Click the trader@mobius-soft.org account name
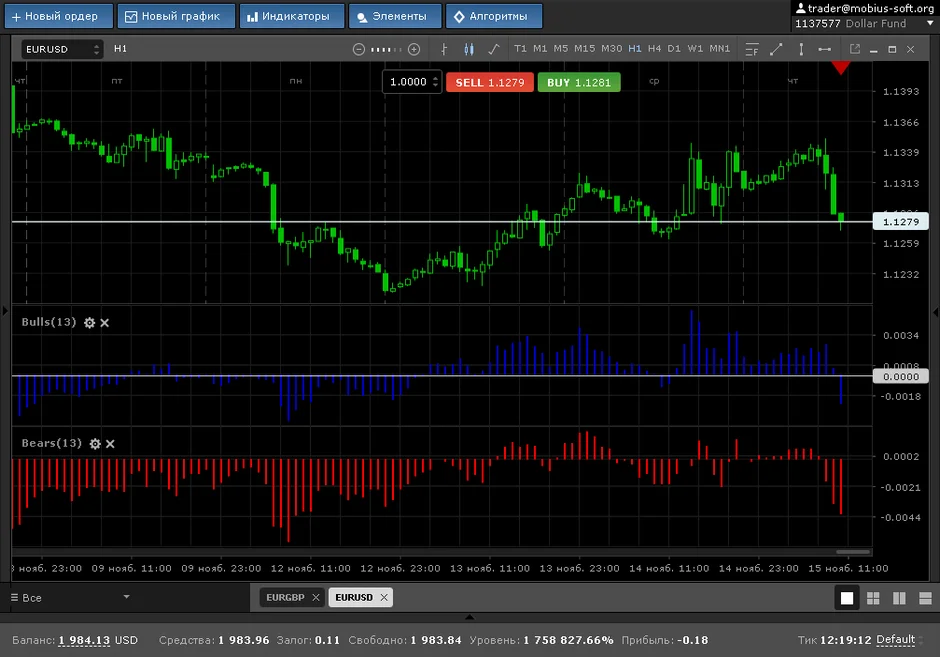The image size is (940, 657). click(x=870, y=8)
